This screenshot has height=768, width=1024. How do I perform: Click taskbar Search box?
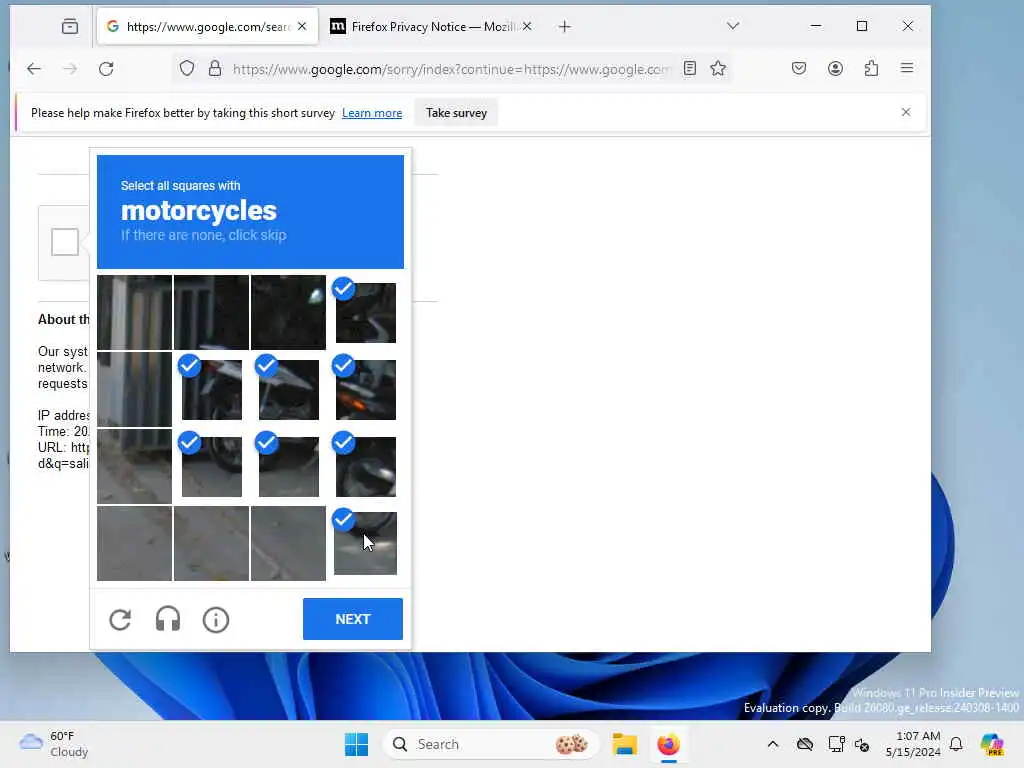point(490,744)
